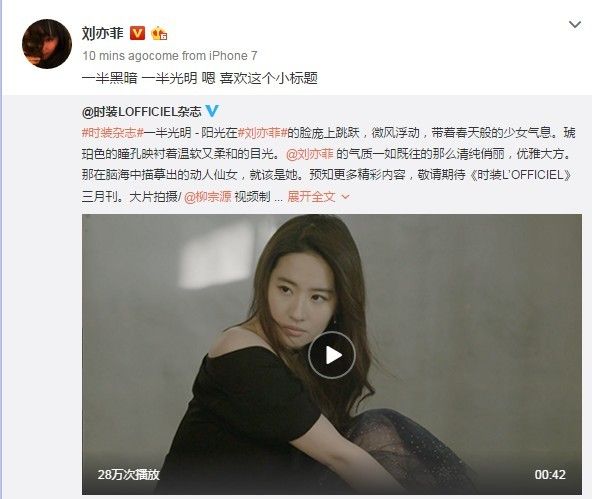Click the 28万次播放 play count label
Image resolution: width=592 pixels, height=499 pixels.
(x=128, y=474)
